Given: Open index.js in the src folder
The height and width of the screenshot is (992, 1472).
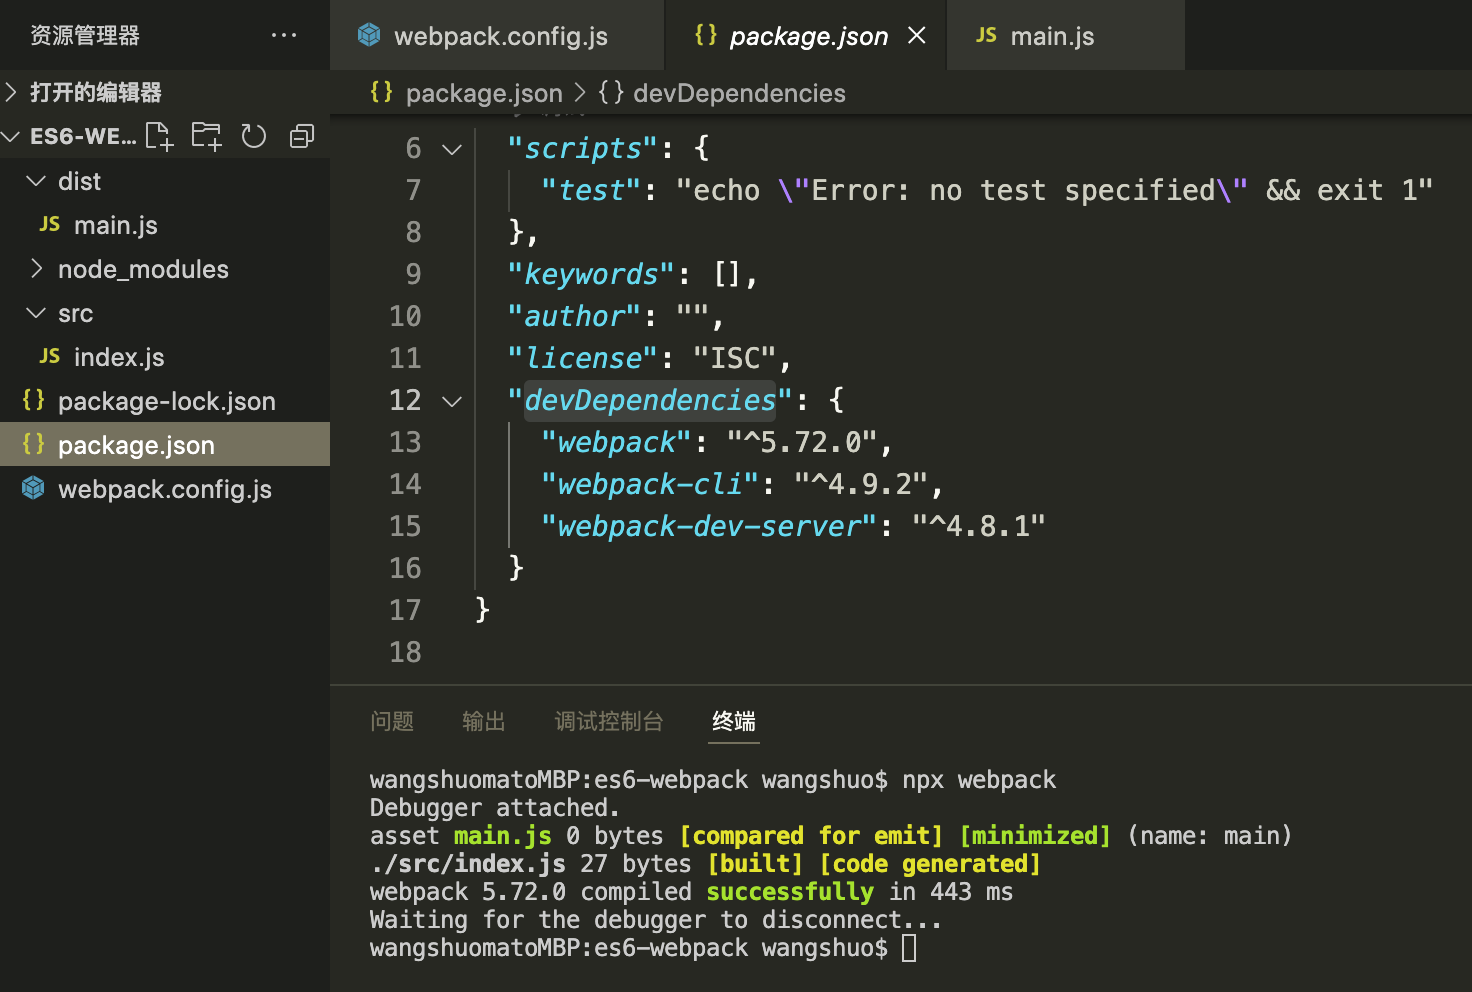Looking at the screenshot, I should tap(165, 357).
